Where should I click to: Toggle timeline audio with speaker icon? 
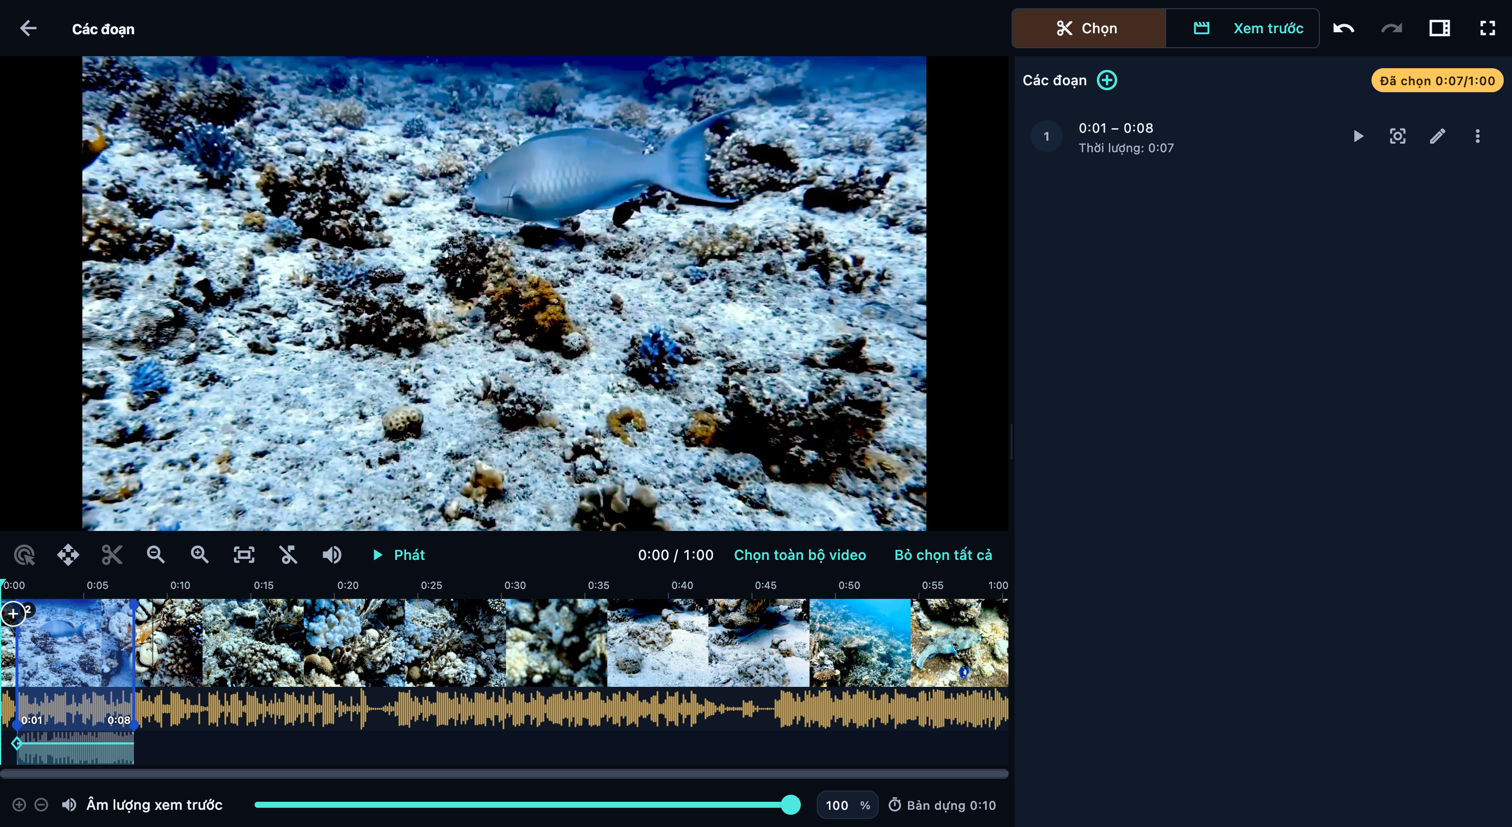[x=332, y=555]
